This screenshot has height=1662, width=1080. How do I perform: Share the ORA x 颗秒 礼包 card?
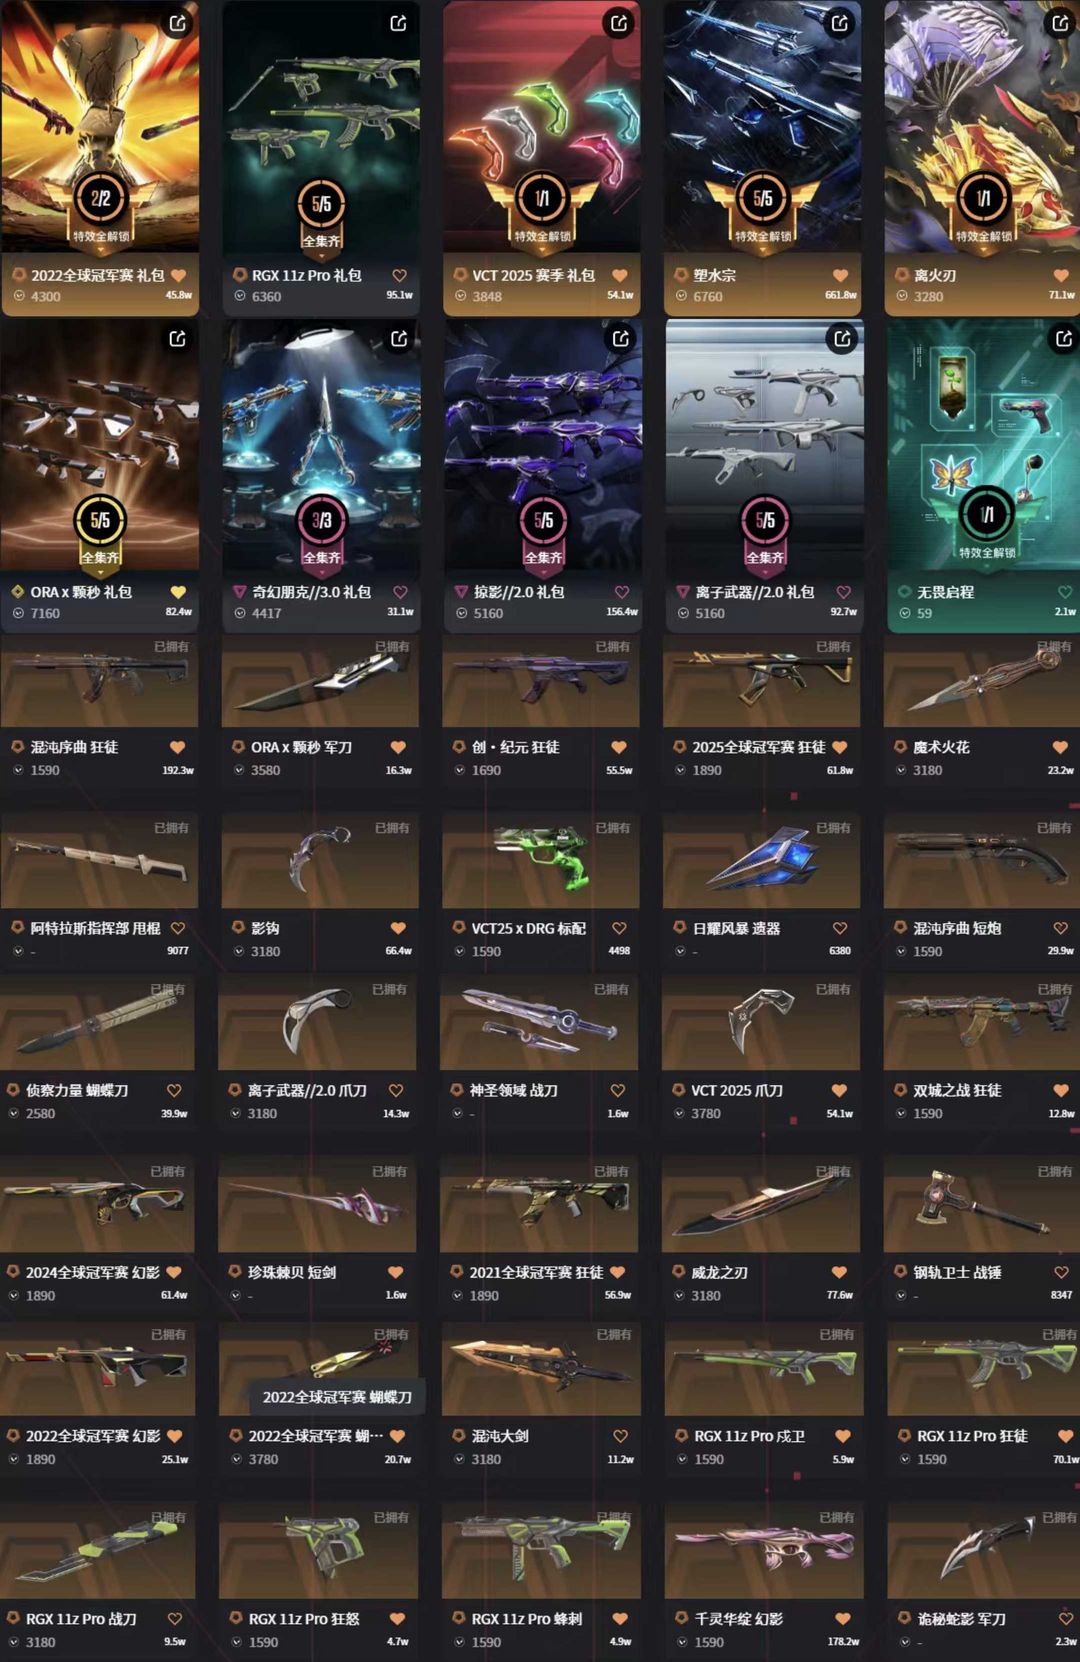178,339
